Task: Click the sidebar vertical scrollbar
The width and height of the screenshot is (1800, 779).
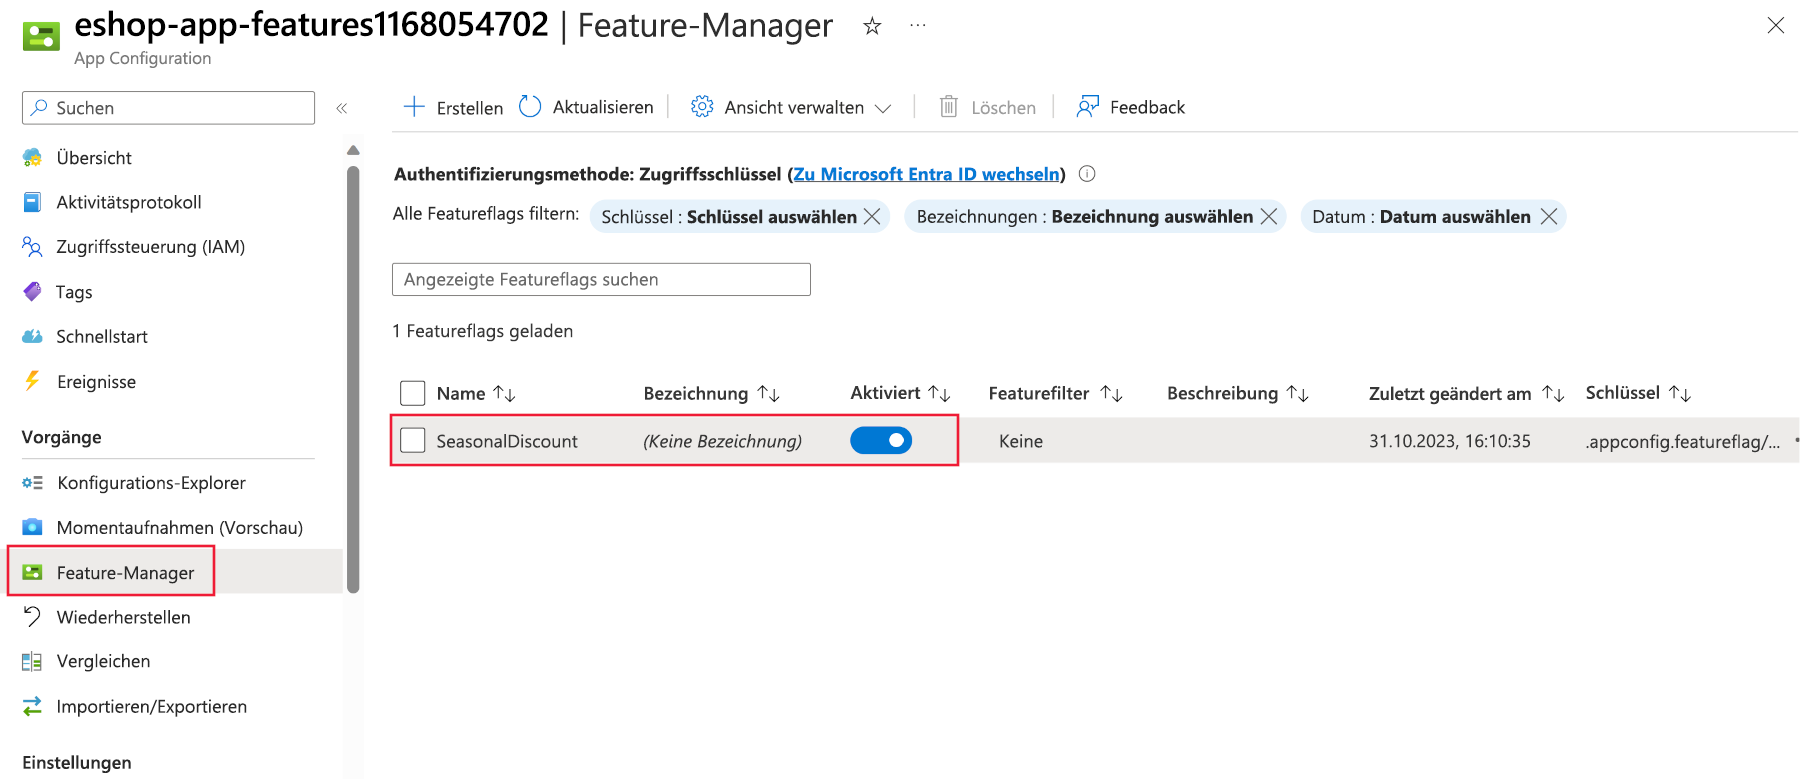Action: [353, 378]
